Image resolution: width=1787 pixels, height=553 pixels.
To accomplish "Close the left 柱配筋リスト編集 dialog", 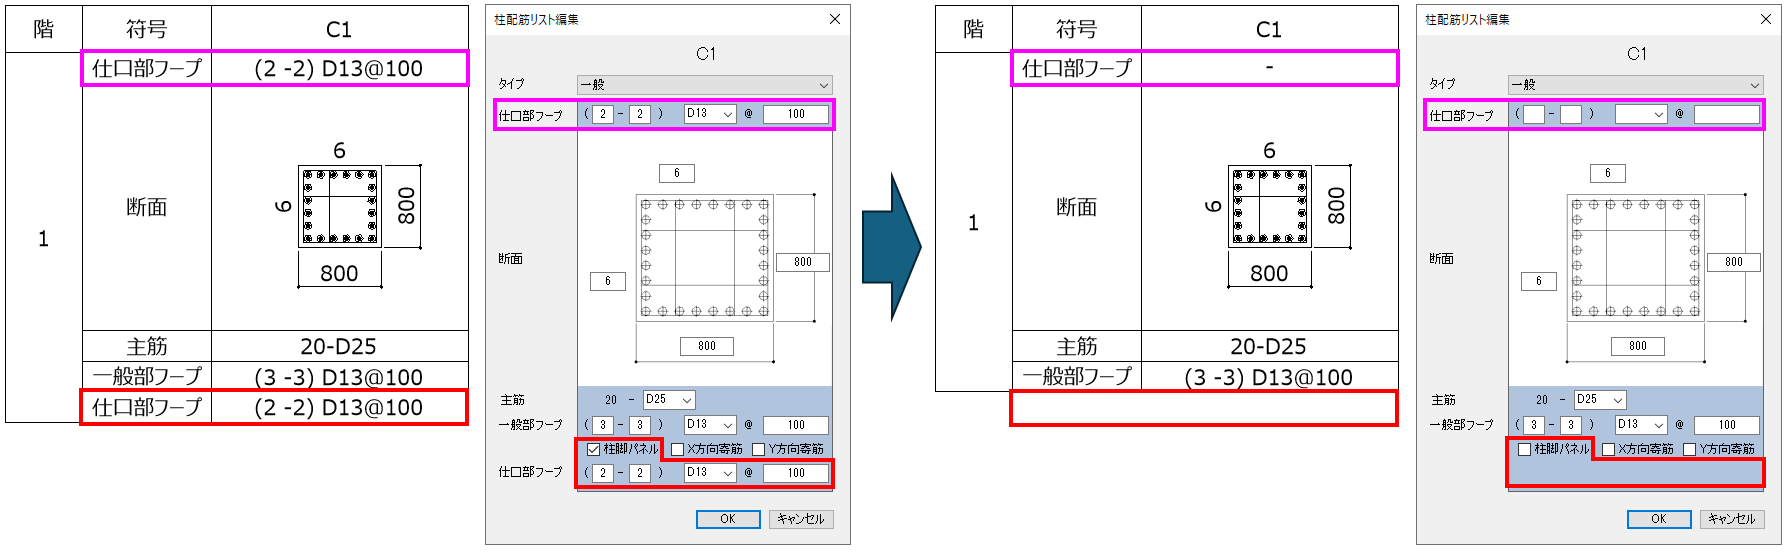I will (x=835, y=19).
